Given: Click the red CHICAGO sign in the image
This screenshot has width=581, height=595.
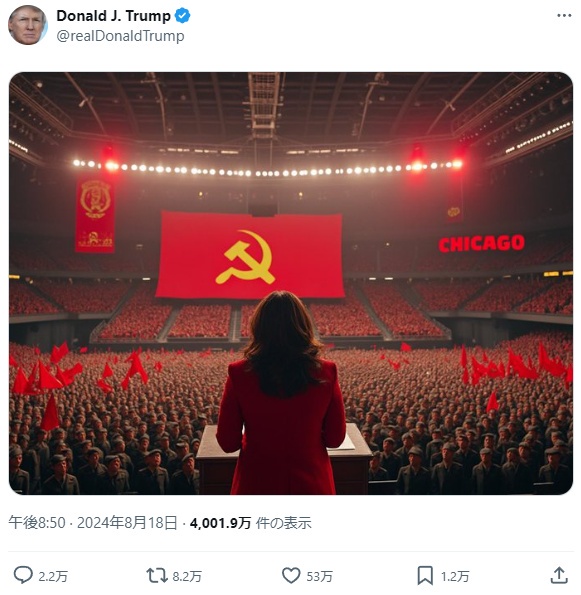Looking at the screenshot, I should tap(482, 244).
